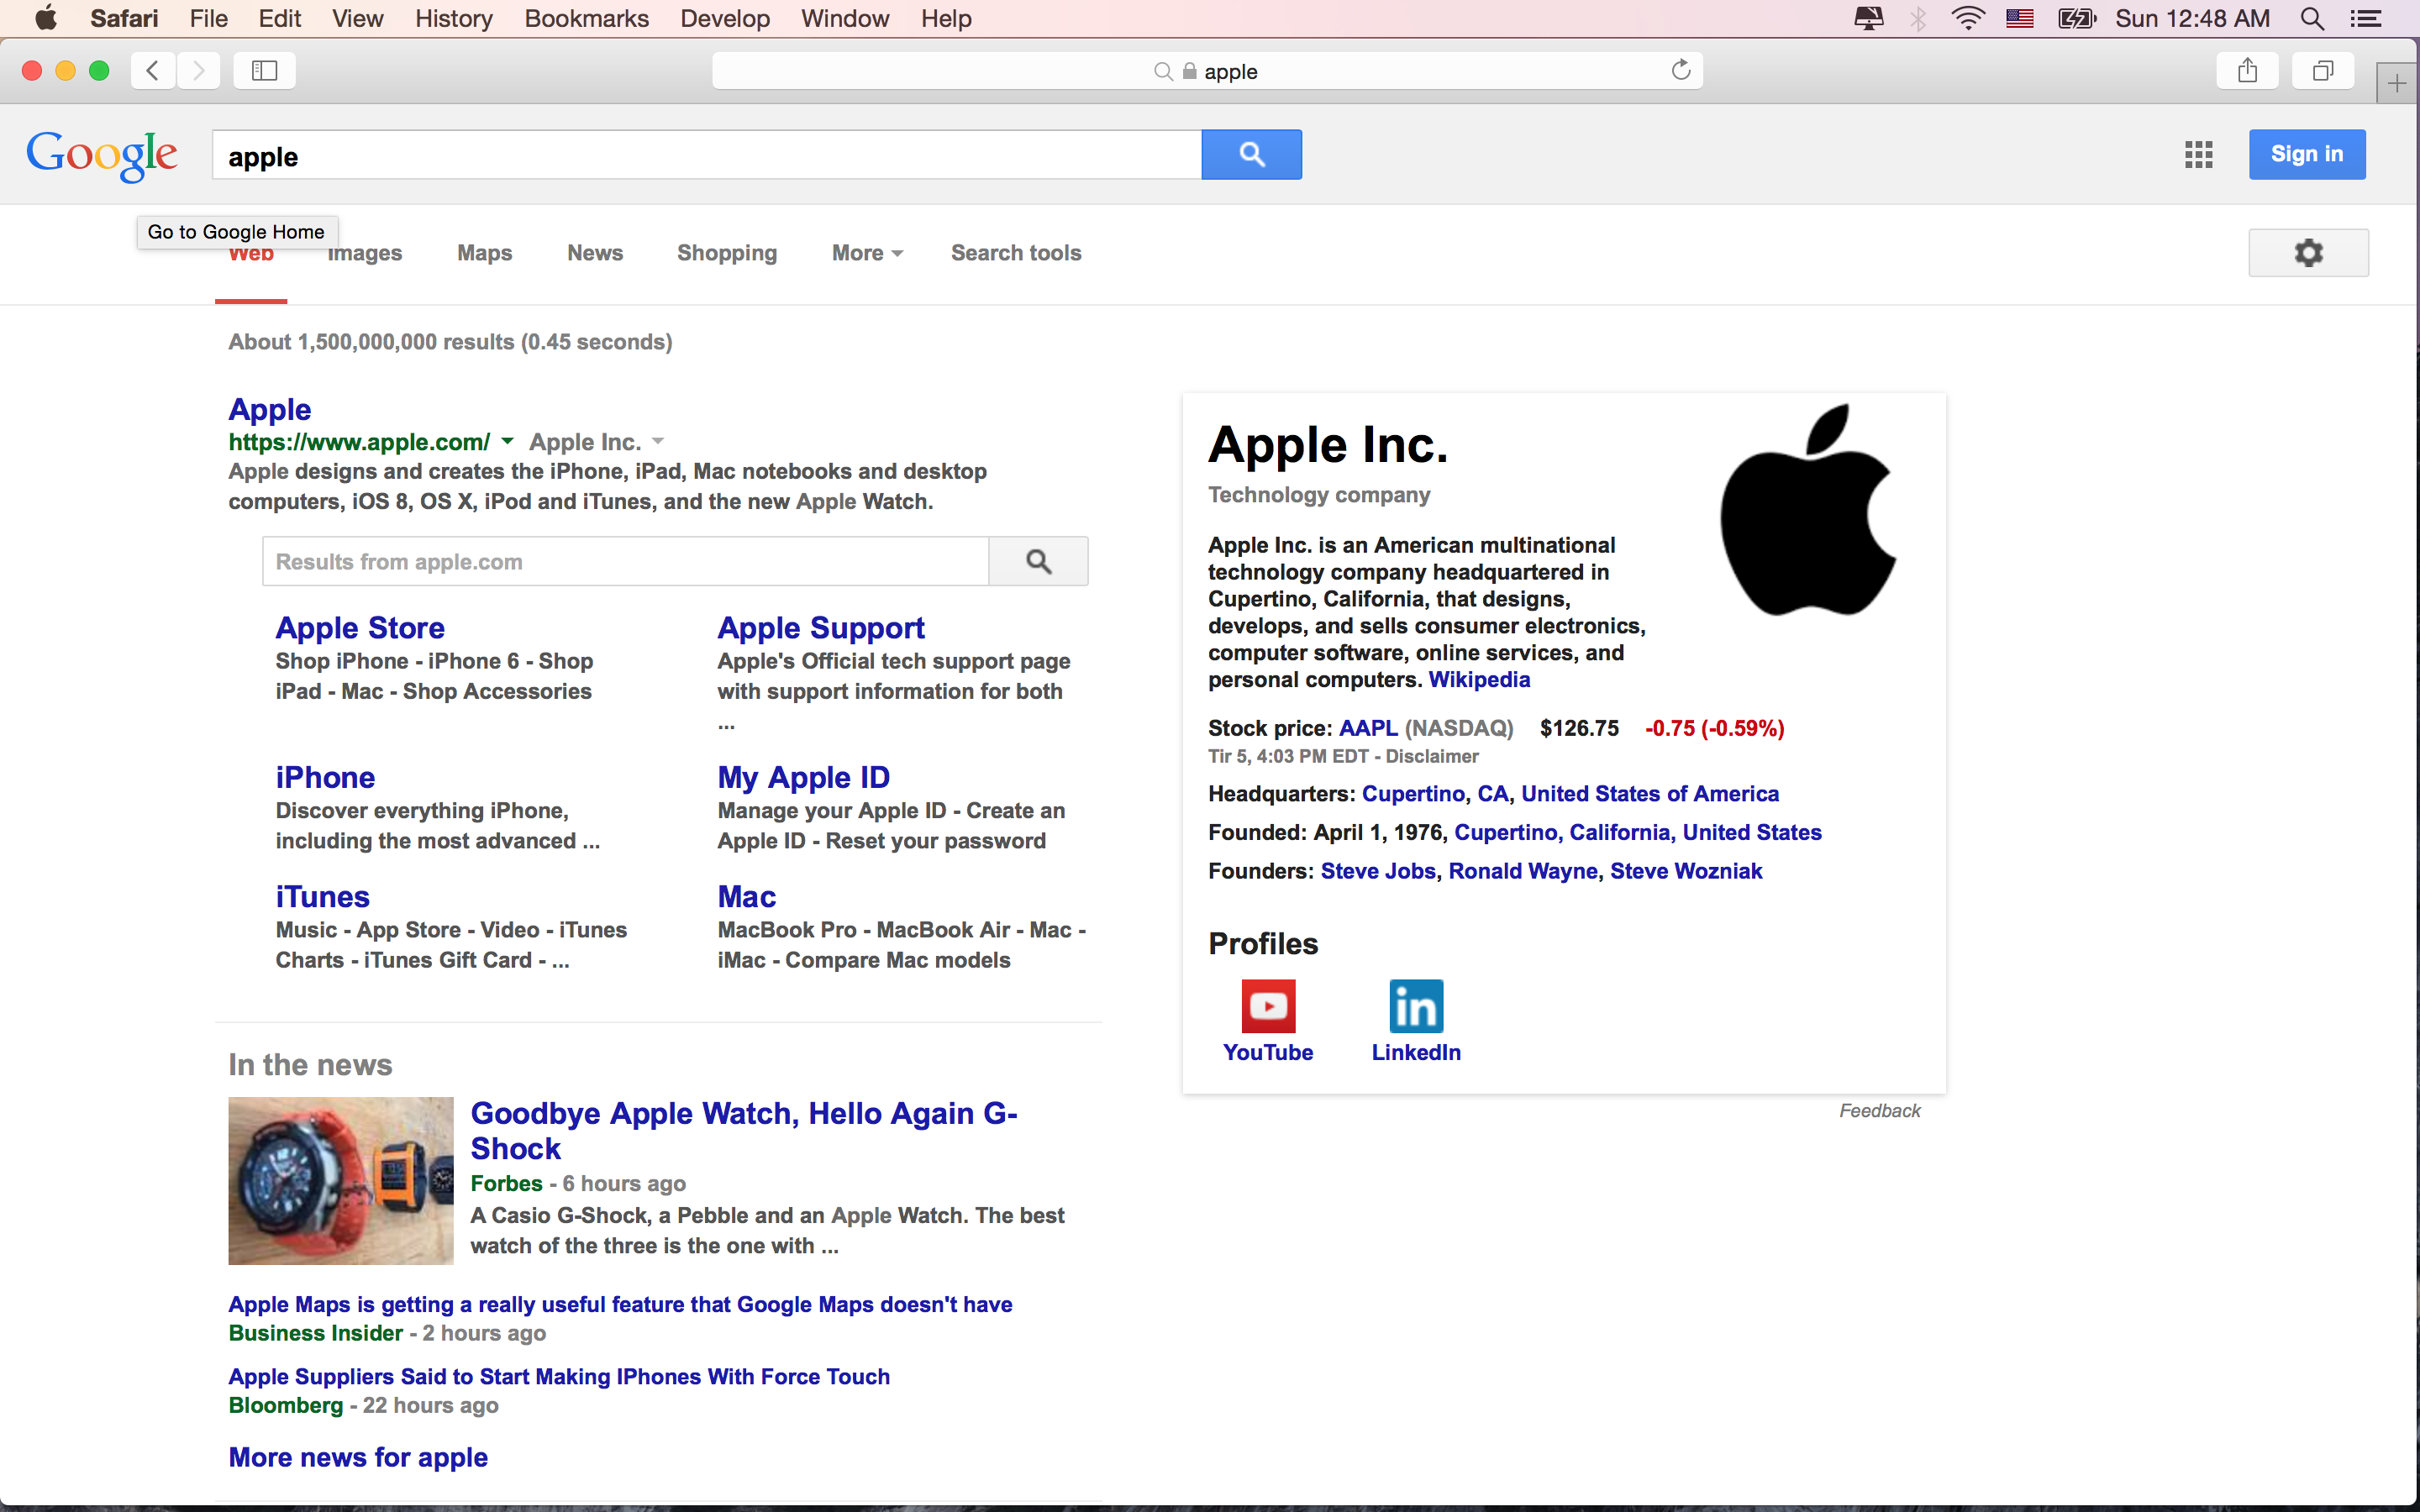This screenshot has width=2420, height=1512.
Task: Open the search settings gear icon
Action: coord(2307,252)
